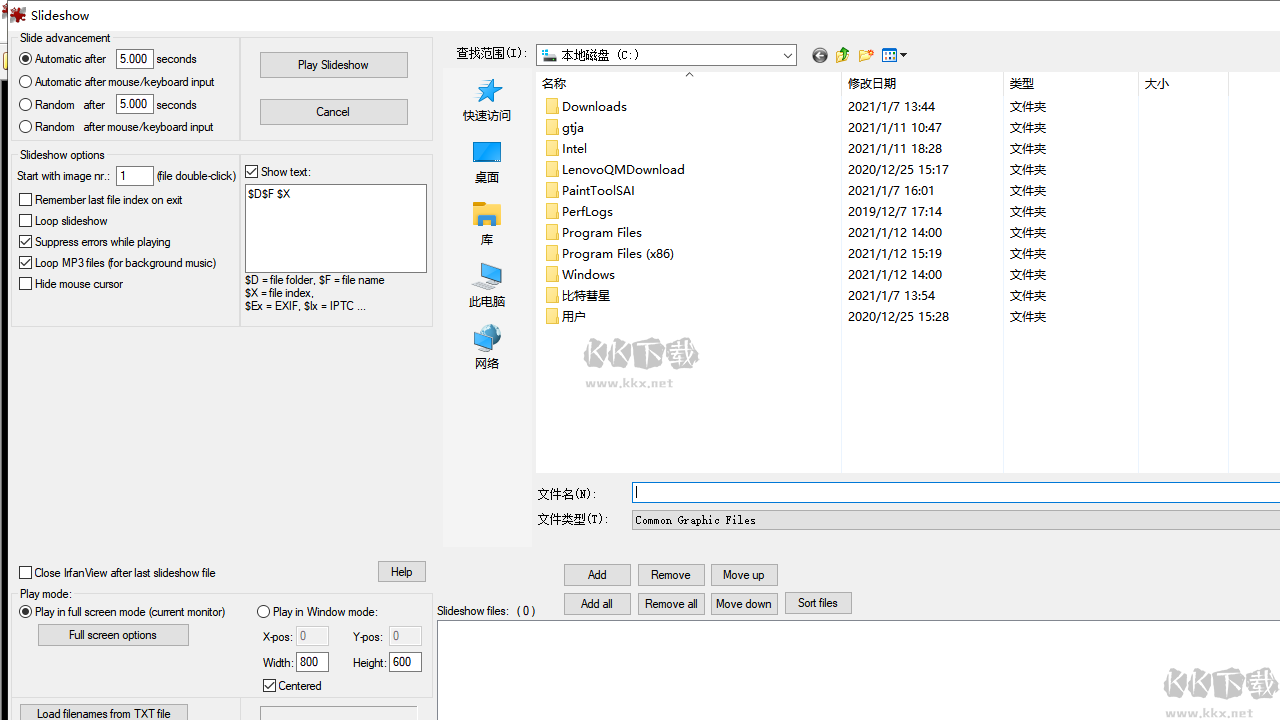This screenshot has width=1280, height=720.
Task: Open 网络 in the places sidebar
Action: tap(487, 348)
